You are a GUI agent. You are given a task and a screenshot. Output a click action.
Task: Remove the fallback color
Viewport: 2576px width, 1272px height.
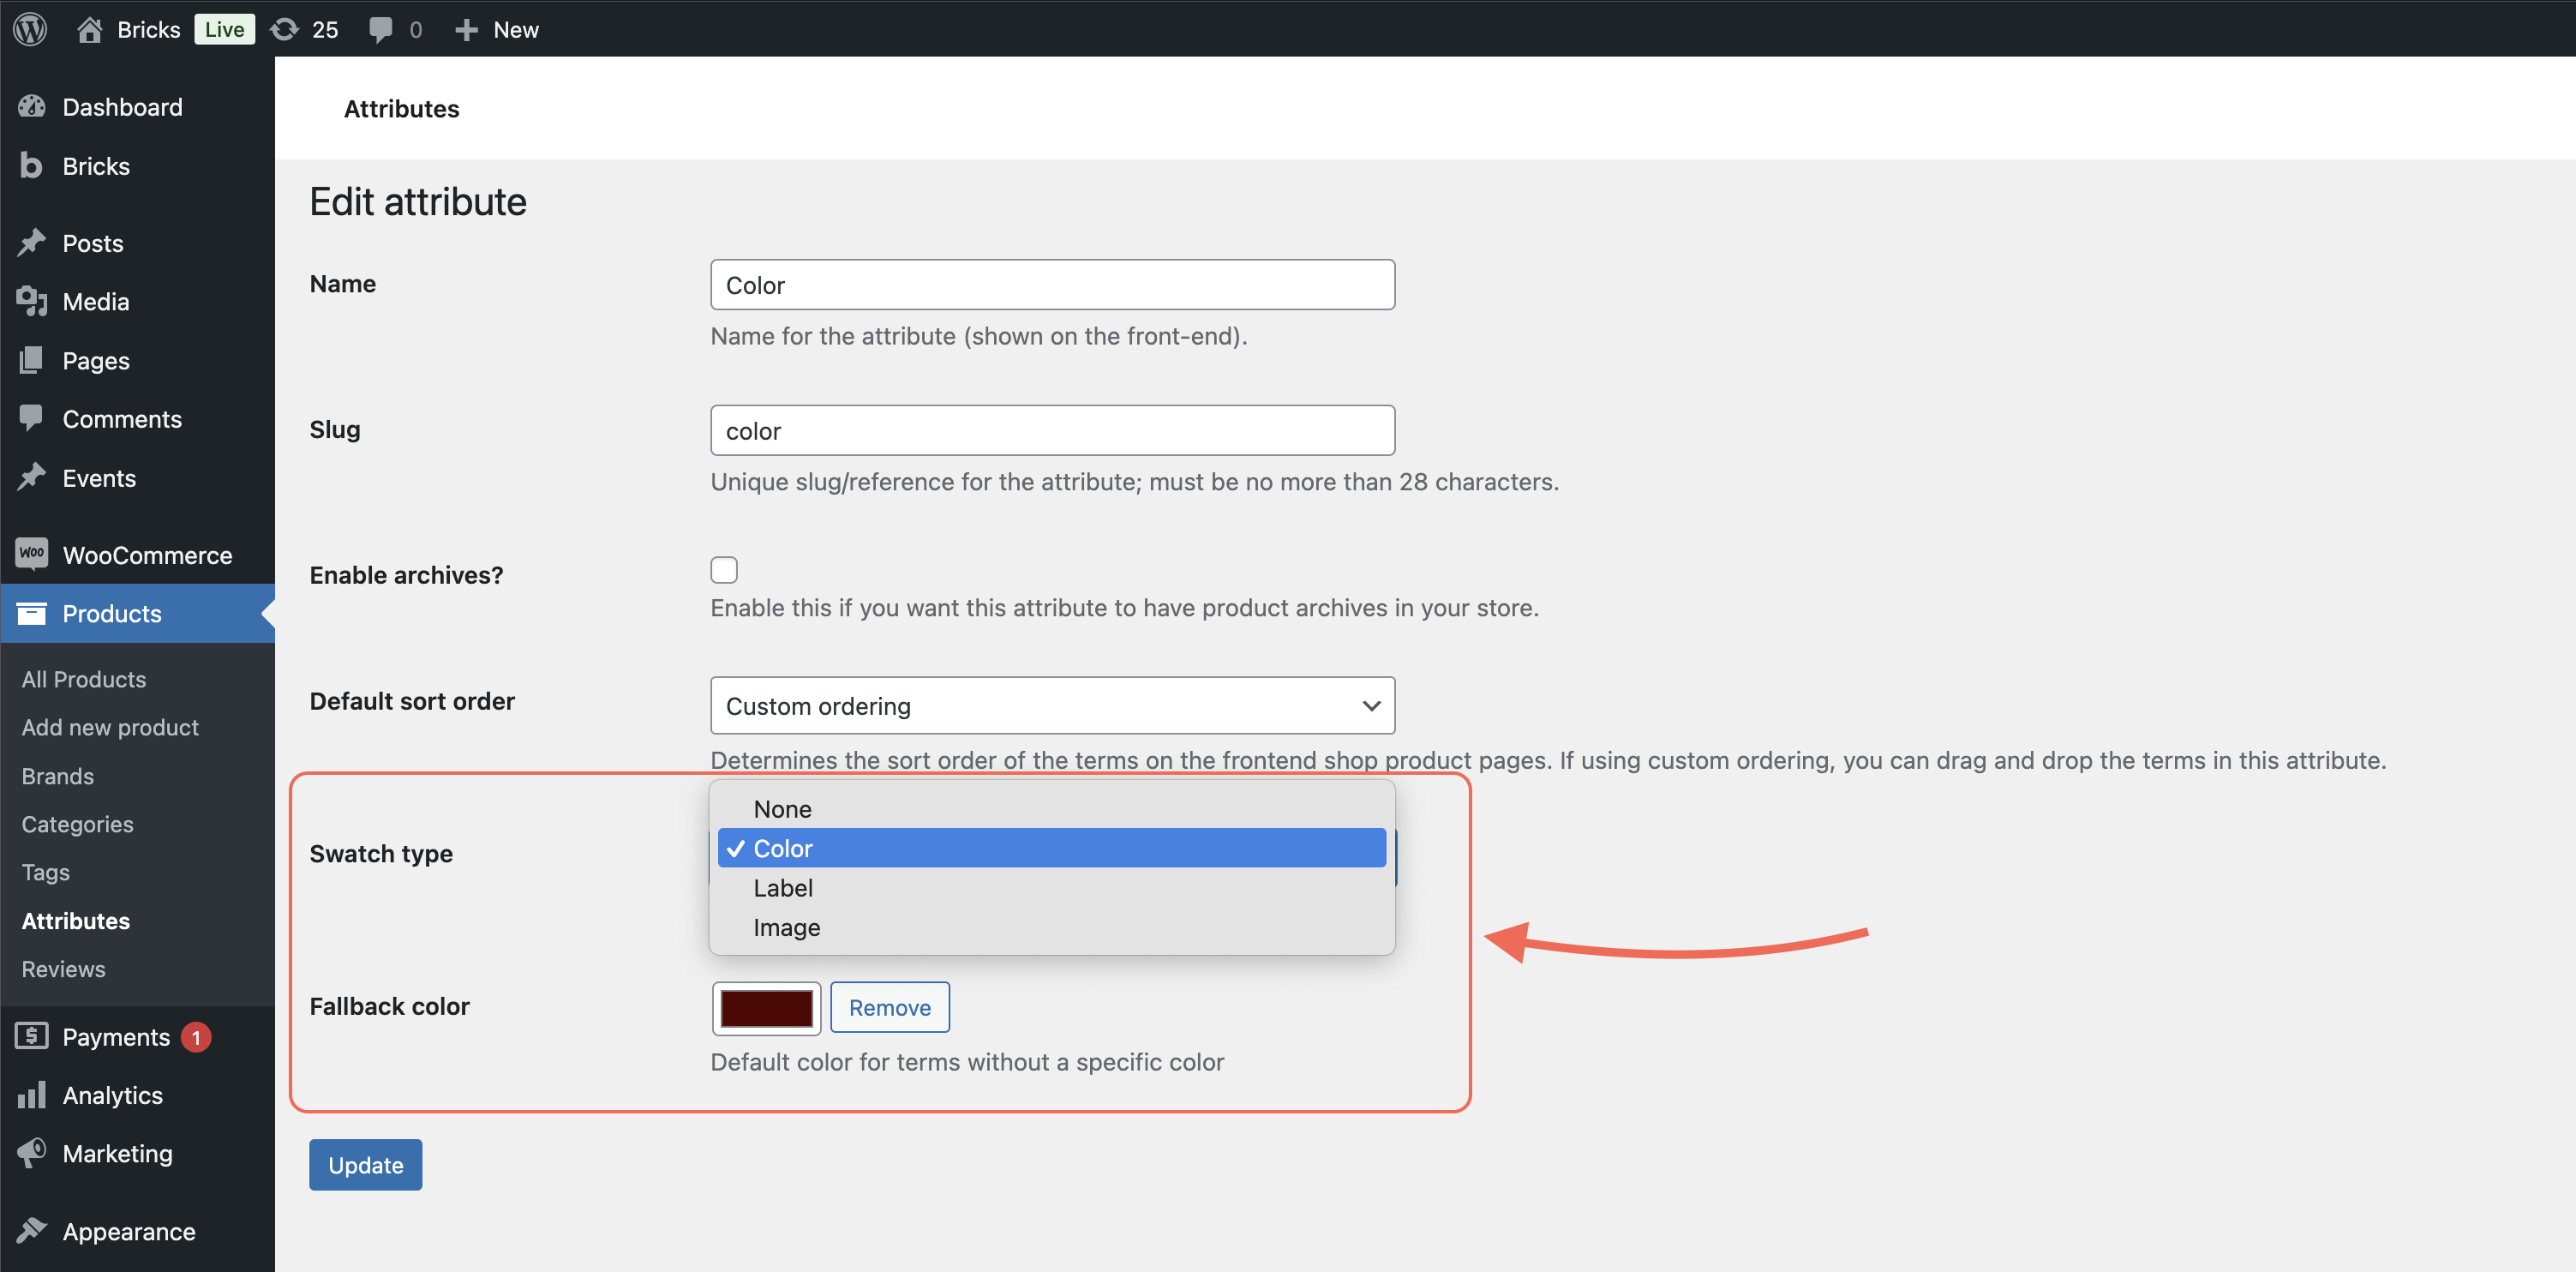point(889,1008)
